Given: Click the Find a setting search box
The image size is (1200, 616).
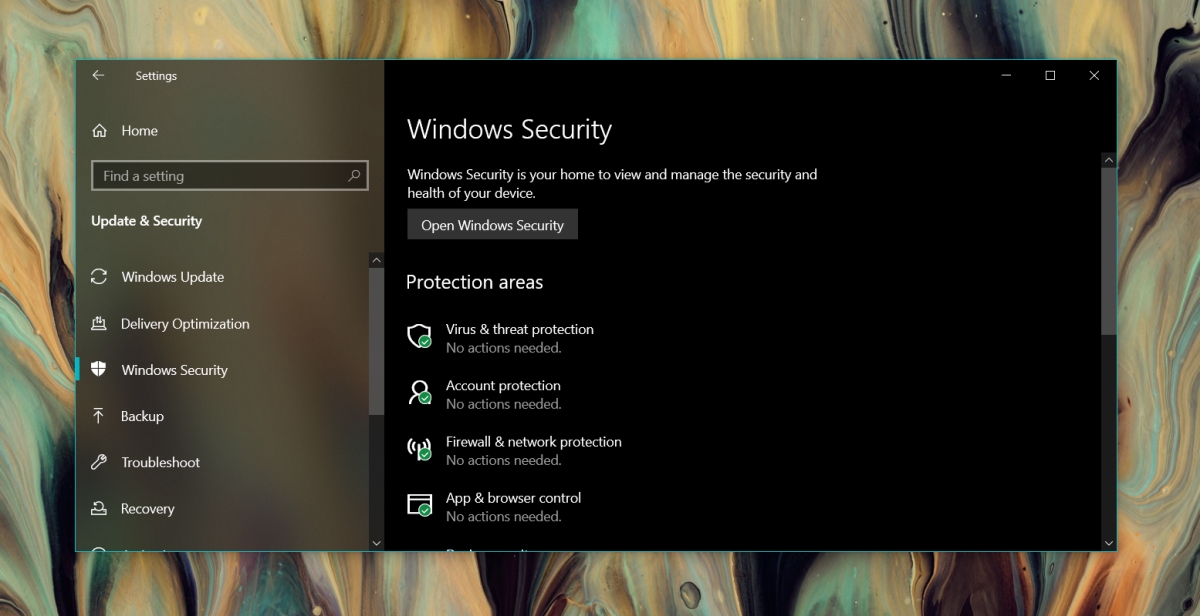Looking at the screenshot, I should 230,176.
